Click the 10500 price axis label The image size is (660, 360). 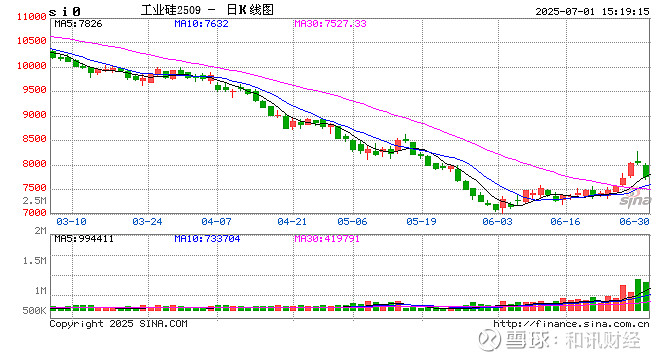[x=32, y=41]
